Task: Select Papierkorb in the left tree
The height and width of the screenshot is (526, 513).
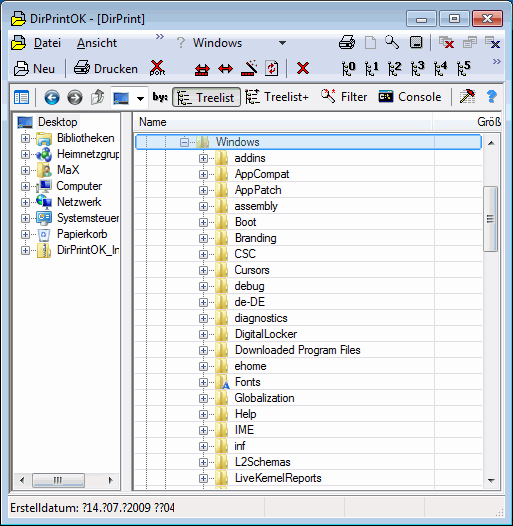Action: [82, 234]
